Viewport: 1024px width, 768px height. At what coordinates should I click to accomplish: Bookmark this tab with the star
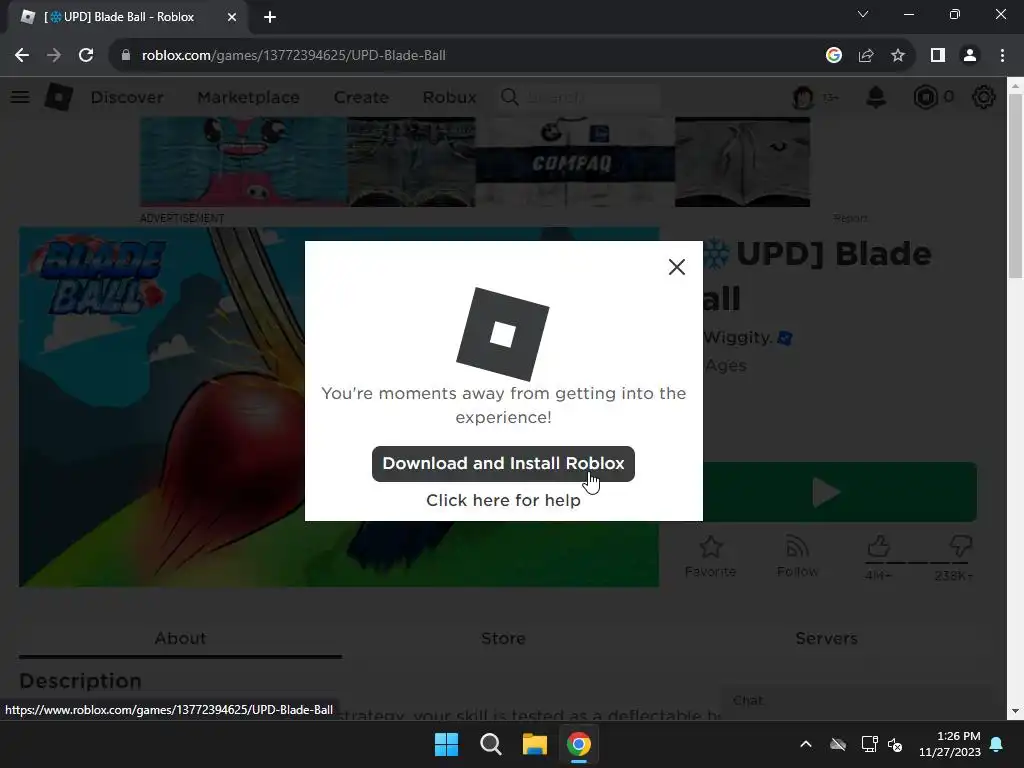(898, 56)
